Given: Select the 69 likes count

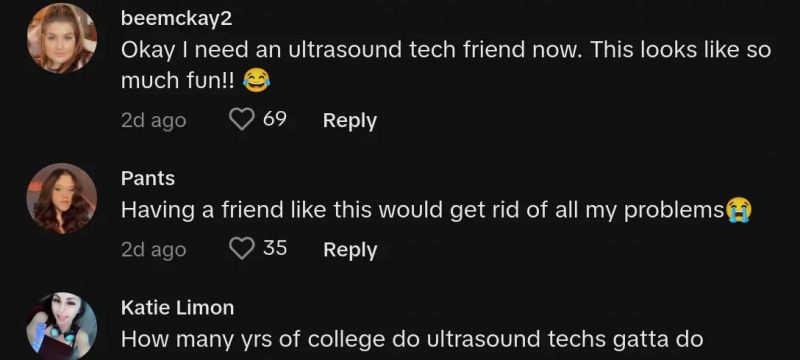Looking at the screenshot, I should [274, 119].
